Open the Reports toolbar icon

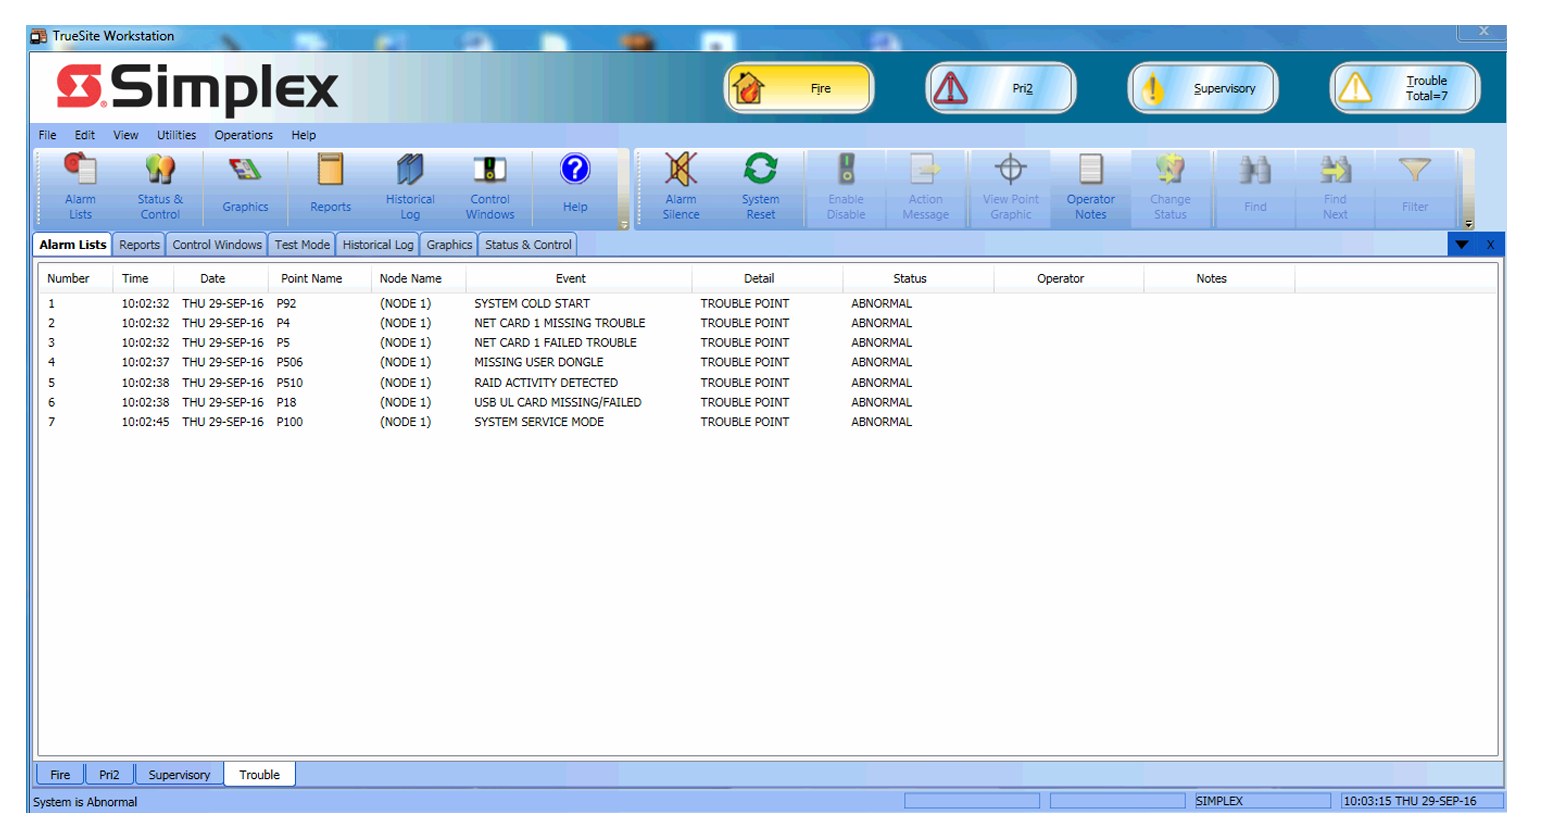coord(330,187)
